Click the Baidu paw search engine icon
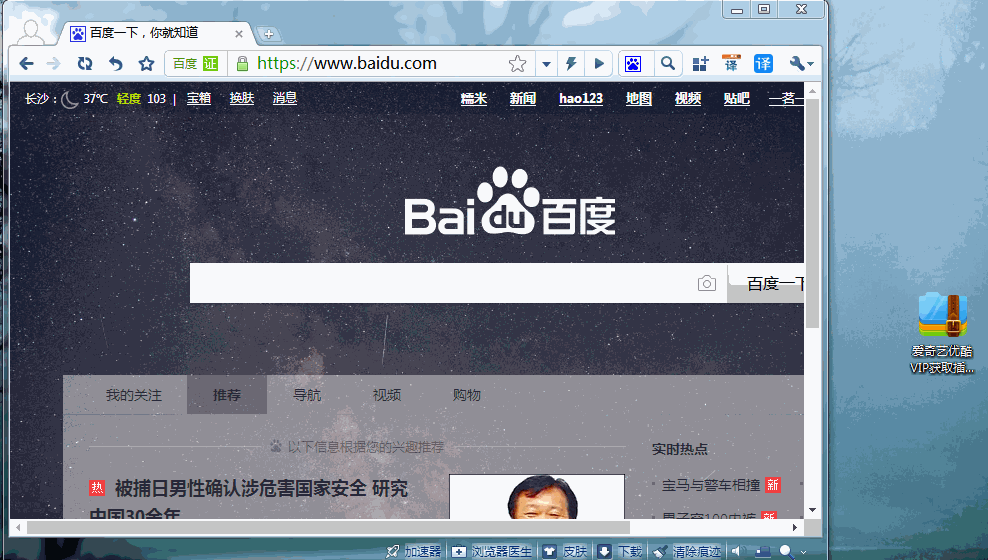The height and width of the screenshot is (560, 988). pyautogui.click(x=633, y=63)
